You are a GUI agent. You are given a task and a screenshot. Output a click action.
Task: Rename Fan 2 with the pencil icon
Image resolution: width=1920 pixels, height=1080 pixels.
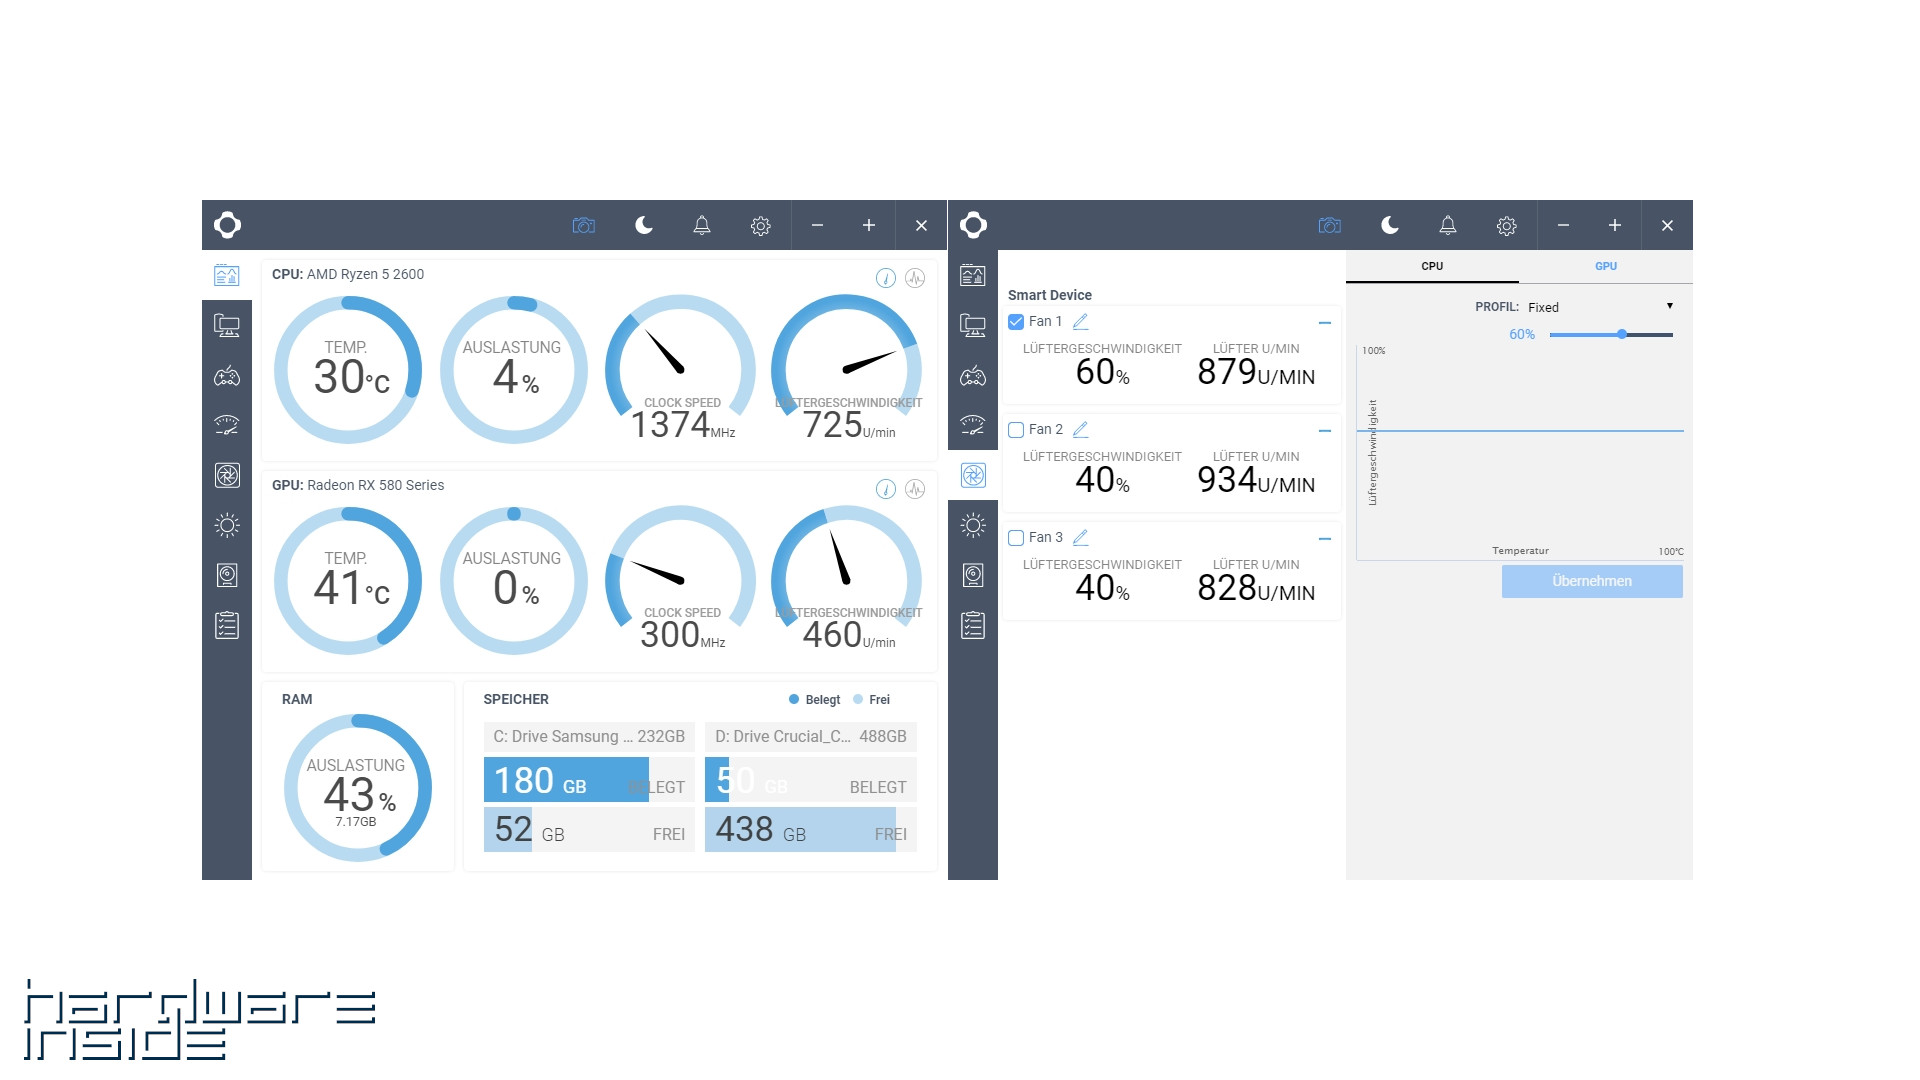(1080, 430)
